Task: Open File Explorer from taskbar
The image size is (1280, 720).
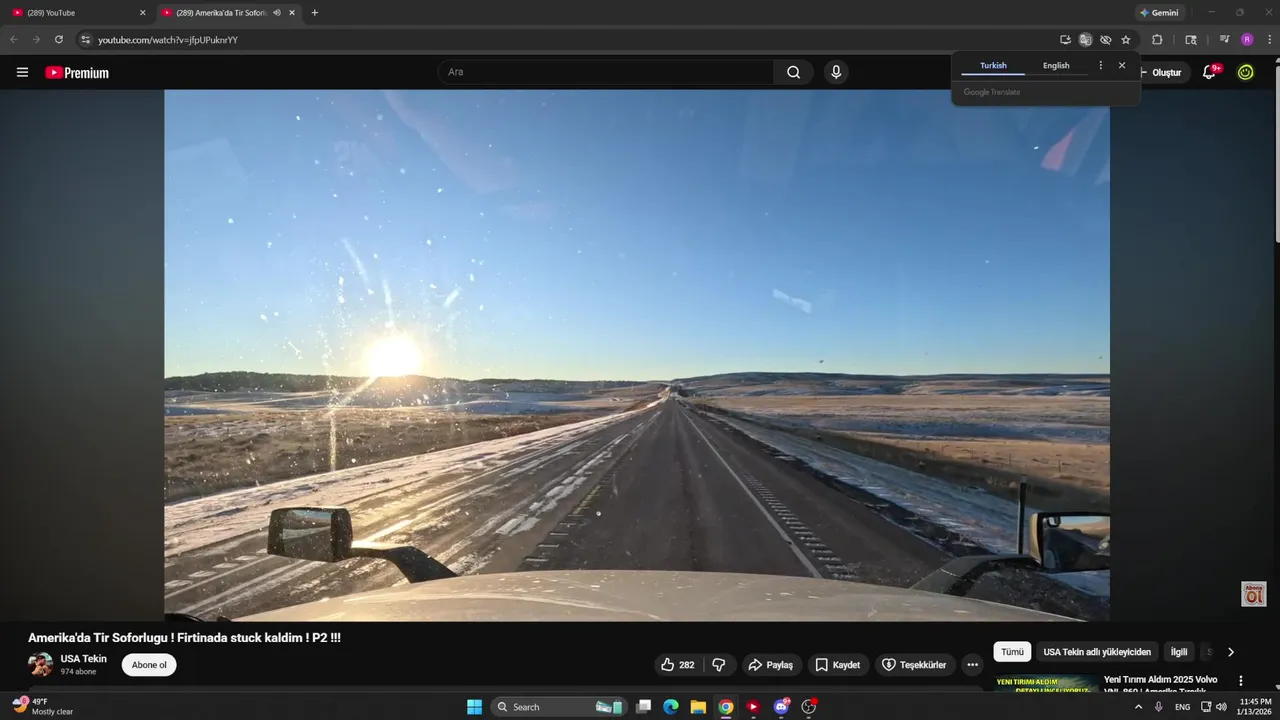Action: click(698, 707)
